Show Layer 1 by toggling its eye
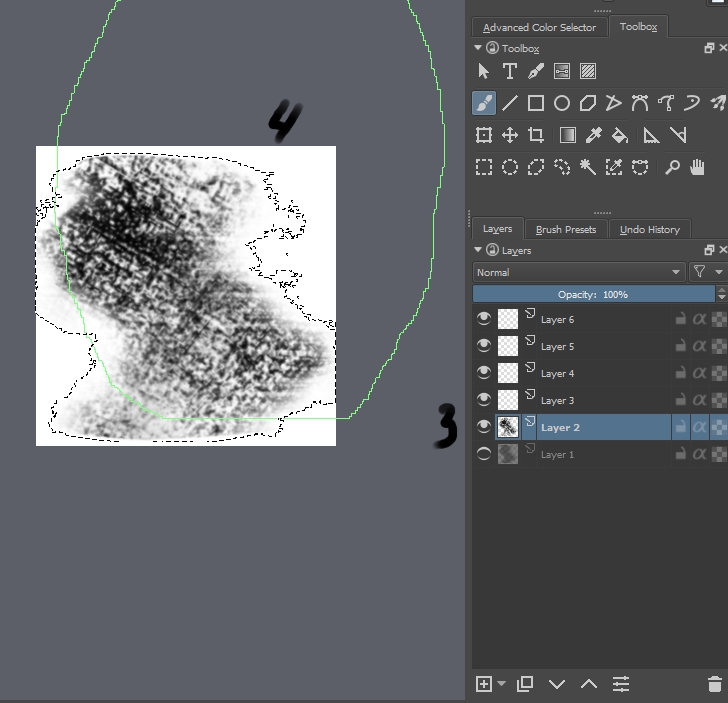Viewport: 728px width, 703px height. coord(484,454)
